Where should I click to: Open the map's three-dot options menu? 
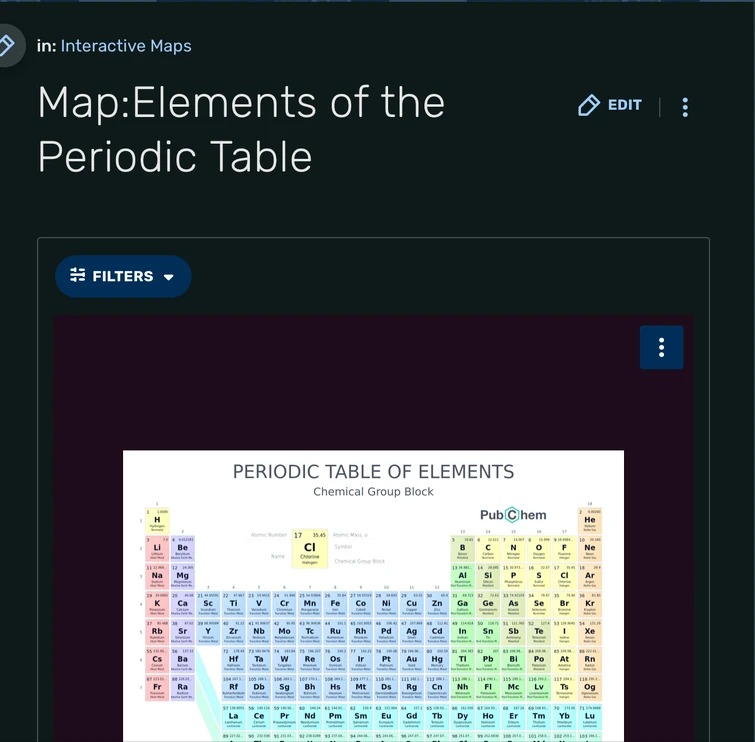click(x=661, y=347)
